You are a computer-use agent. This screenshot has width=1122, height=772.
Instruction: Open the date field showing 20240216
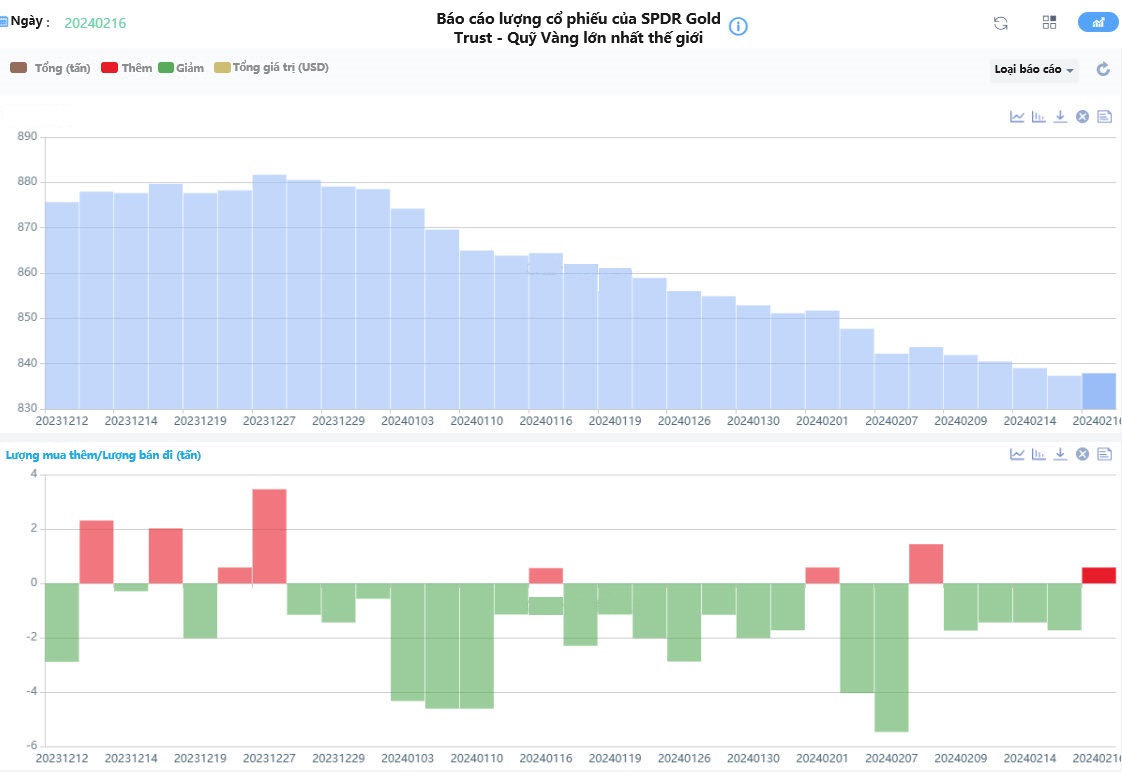click(95, 23)
